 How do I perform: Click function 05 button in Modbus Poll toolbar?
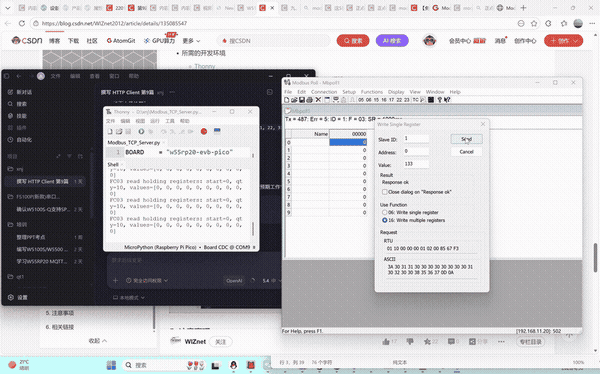coord(361,100)
